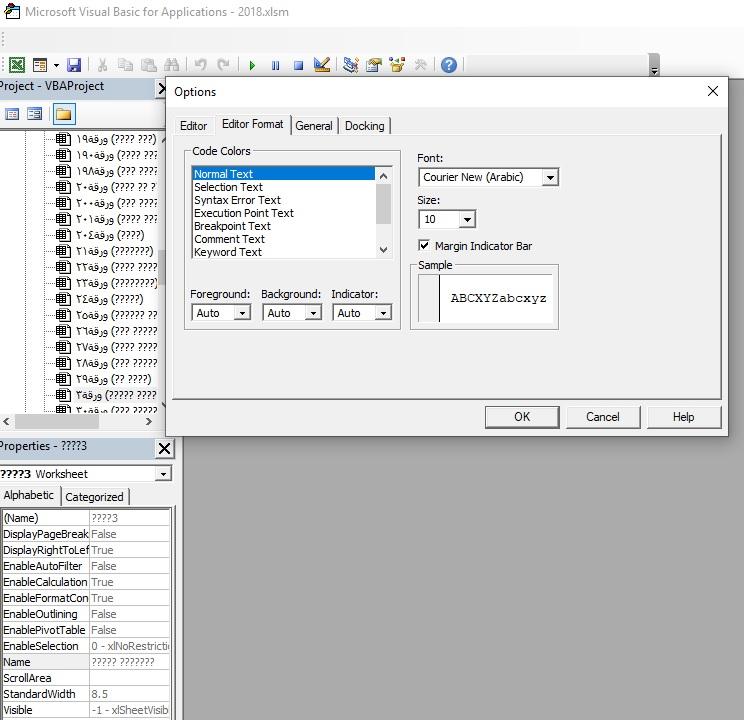Select the Categorized properties tab
The height and width of the screenshot is (720, 744).
pyautogui.click(x=94, y=497)
